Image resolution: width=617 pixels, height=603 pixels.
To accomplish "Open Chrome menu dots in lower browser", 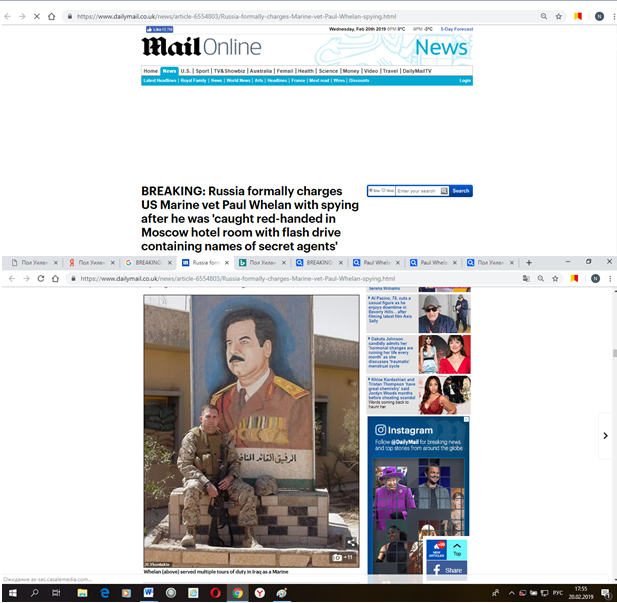I will point(610,279).
